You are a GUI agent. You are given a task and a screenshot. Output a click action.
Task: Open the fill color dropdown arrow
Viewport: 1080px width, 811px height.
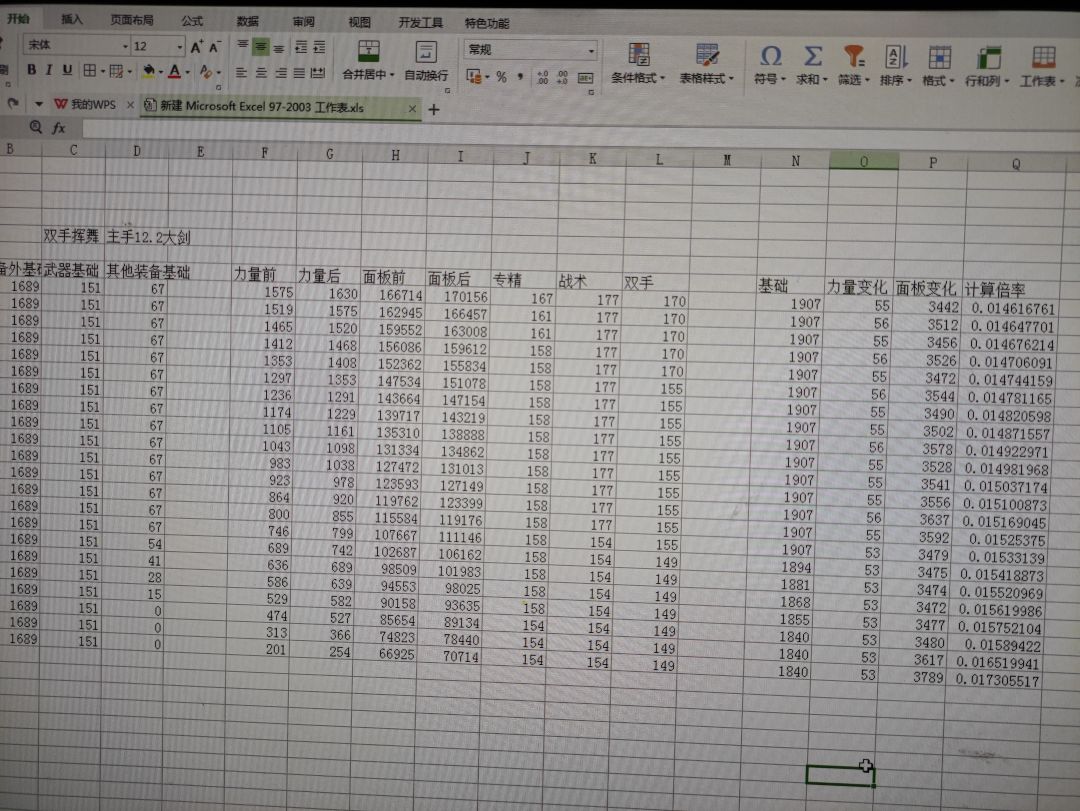[160, 72]
